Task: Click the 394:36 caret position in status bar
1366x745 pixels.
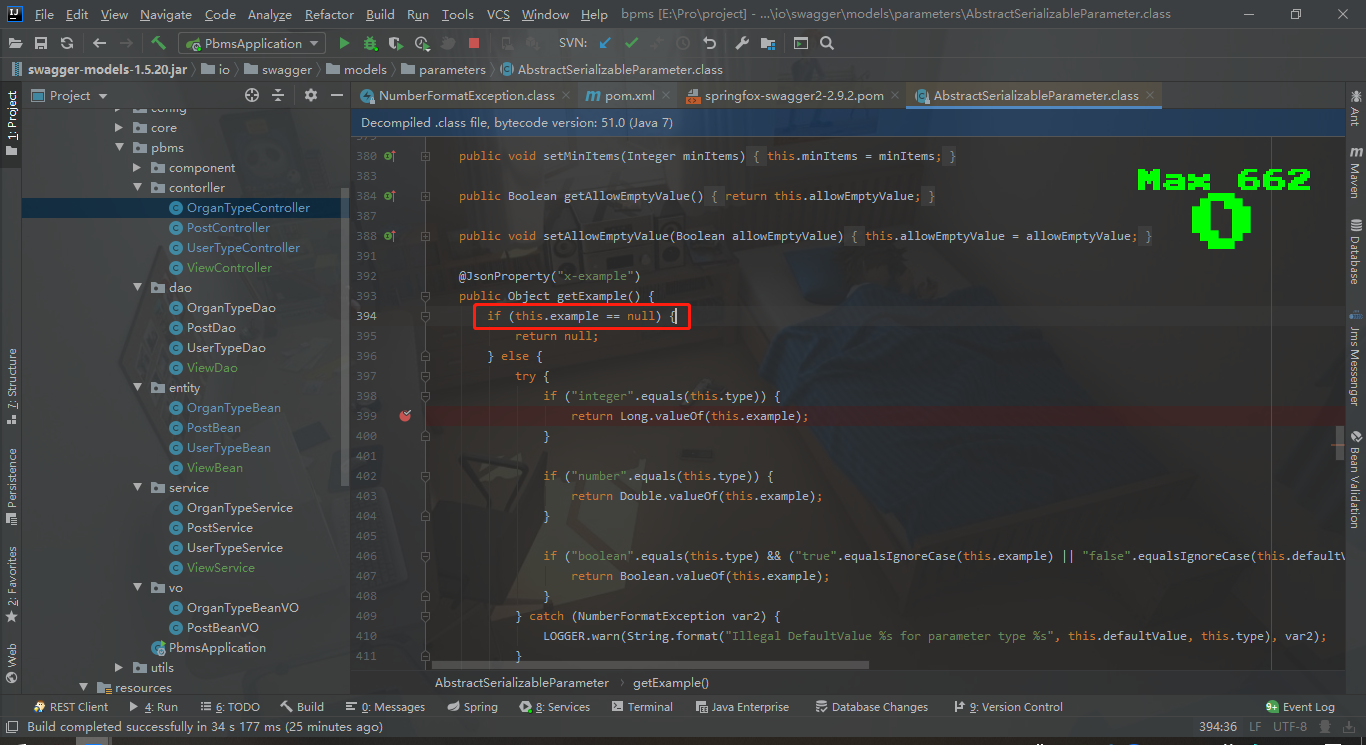Action: point(1219,727)
